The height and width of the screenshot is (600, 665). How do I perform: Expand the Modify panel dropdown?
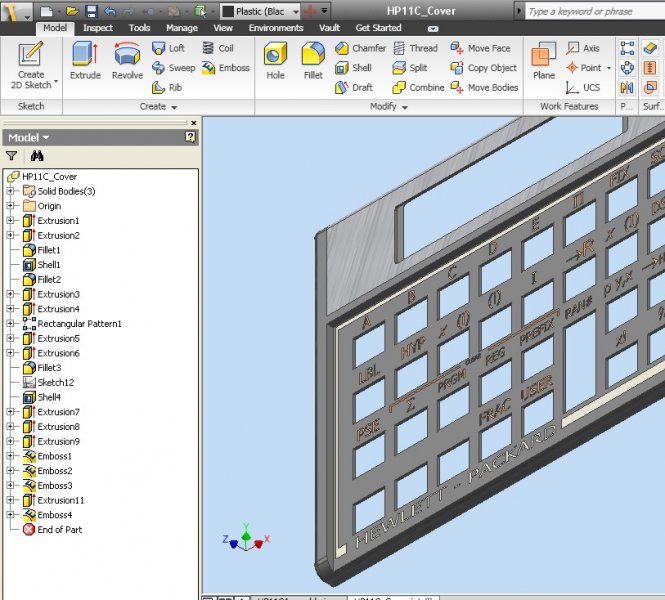[x=405, y=107]
